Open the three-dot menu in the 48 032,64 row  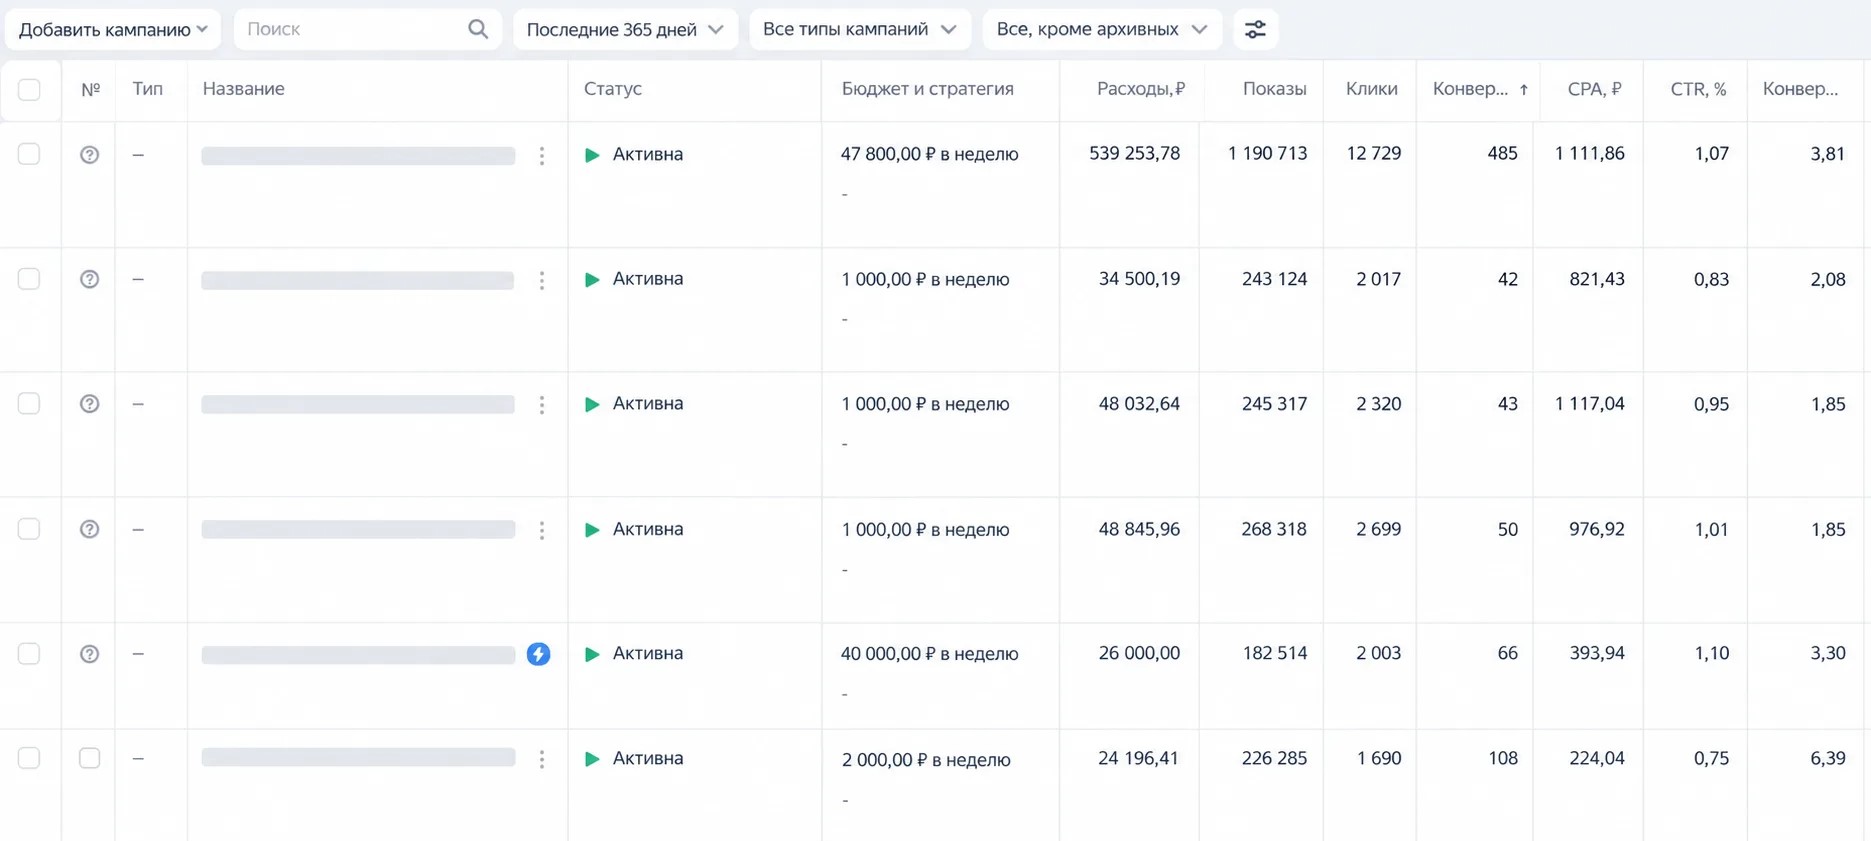(542, 405)
